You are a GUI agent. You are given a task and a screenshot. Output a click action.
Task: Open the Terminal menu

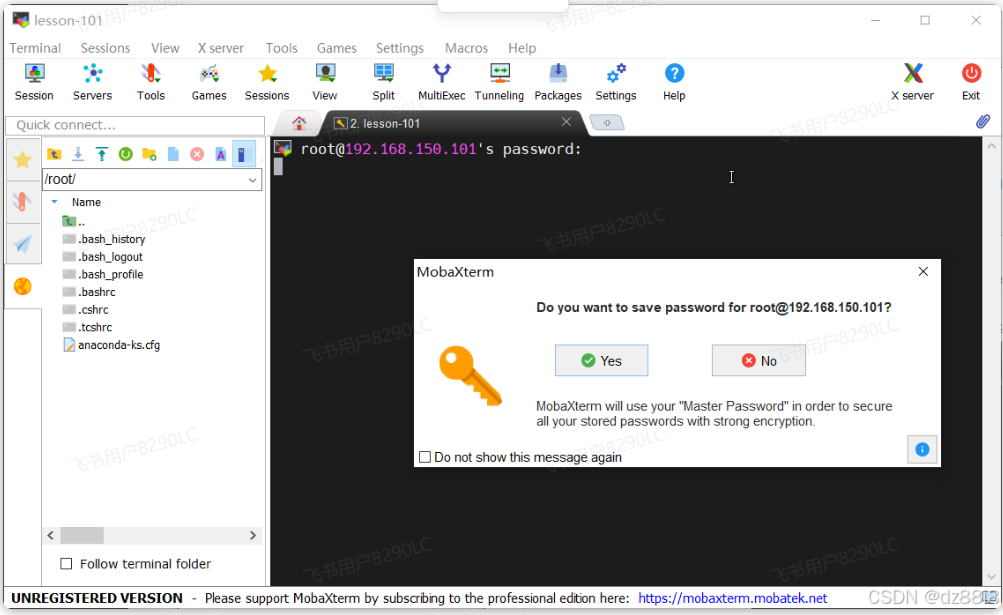[35, 48]
